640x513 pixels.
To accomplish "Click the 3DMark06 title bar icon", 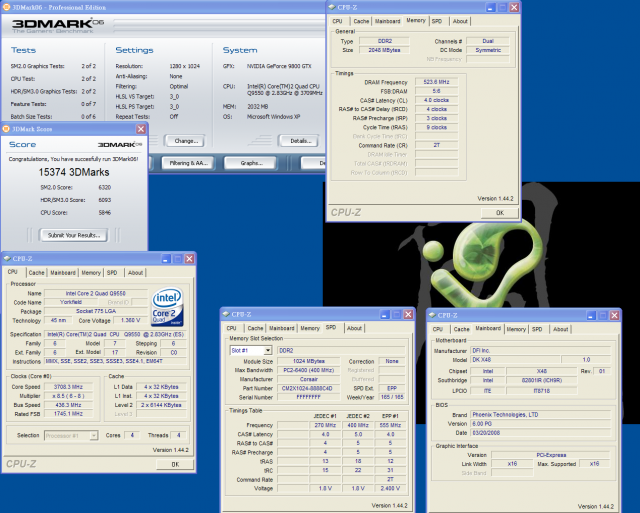I will click(6, 7).
